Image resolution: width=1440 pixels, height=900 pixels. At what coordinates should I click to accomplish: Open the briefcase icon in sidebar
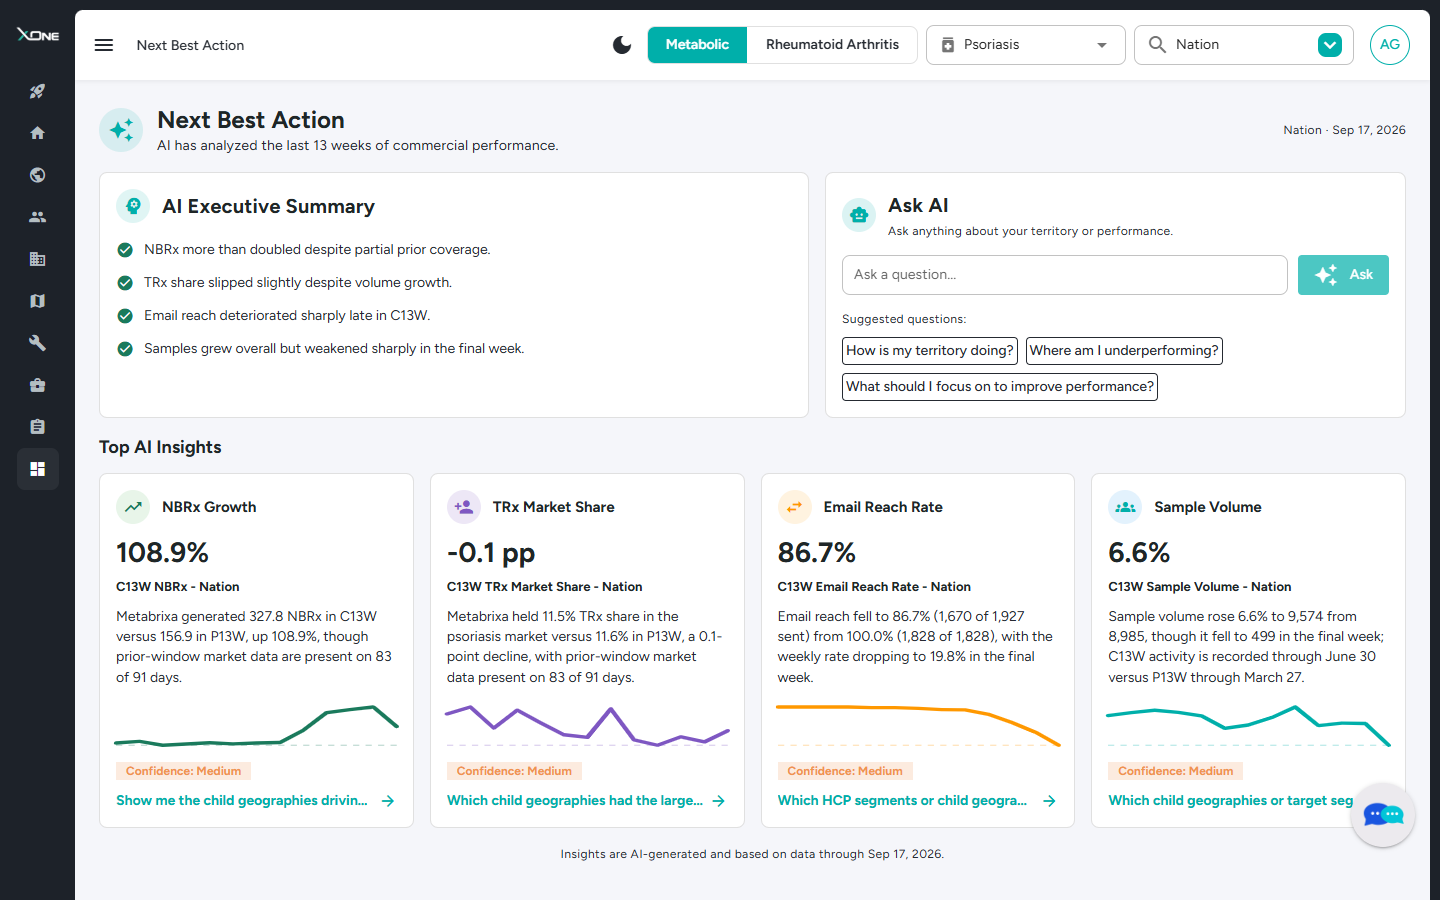pyautogui.click(x=37, y=385)
